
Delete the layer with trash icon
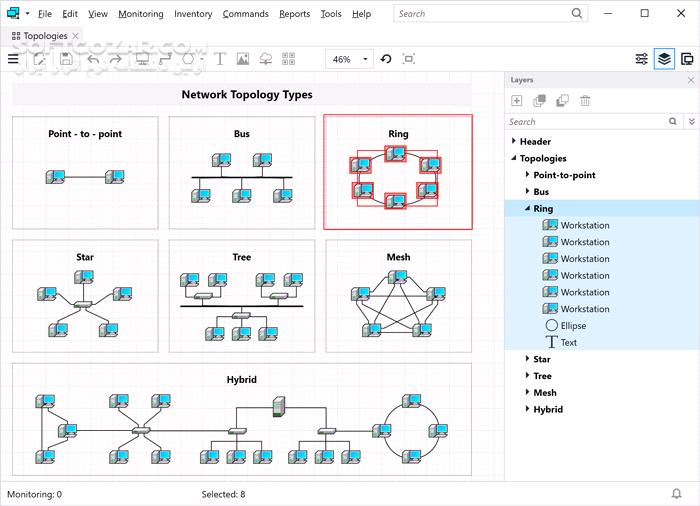tap(585, 101)
